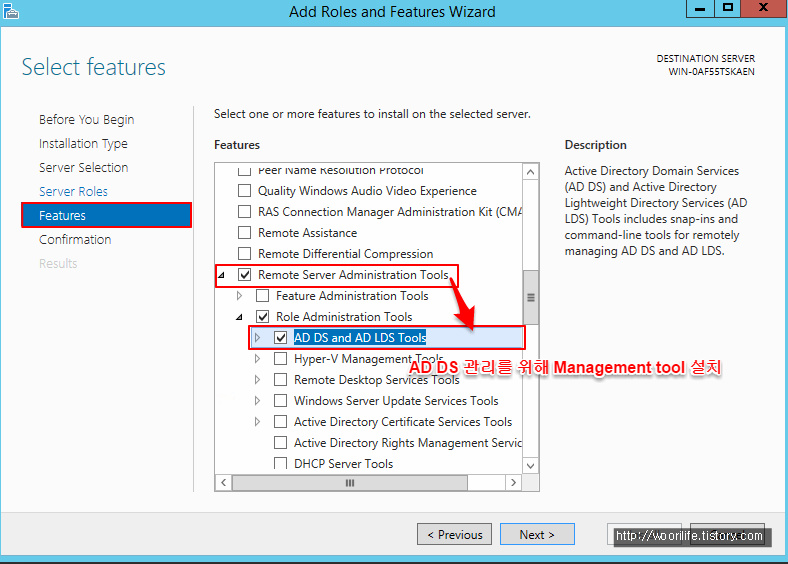Expand Remote Desktop Services Tools node
Screen dimensions: 788x564
(x=257, y=380)
